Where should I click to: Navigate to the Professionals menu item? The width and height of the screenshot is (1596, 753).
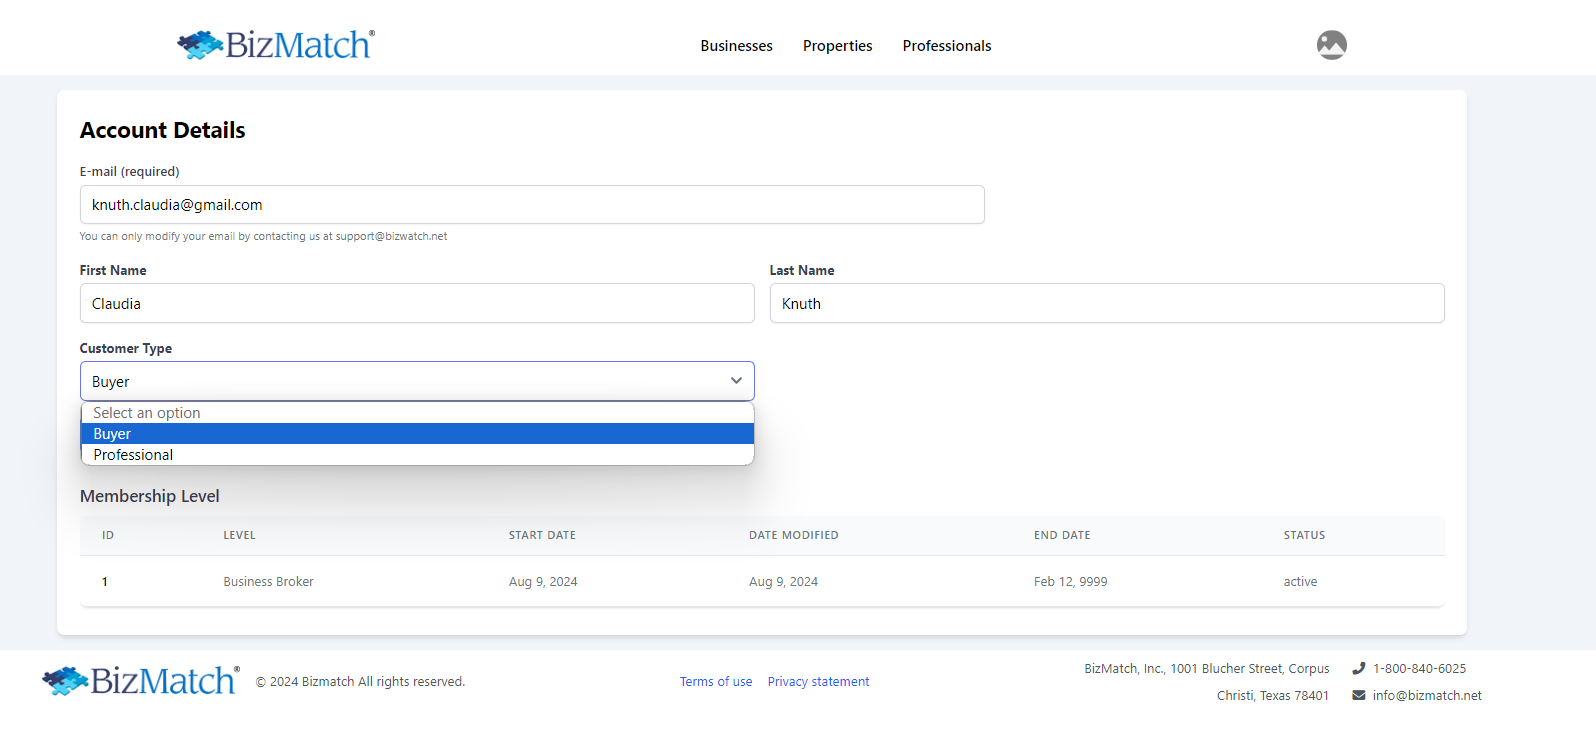(x=946, y=46)
